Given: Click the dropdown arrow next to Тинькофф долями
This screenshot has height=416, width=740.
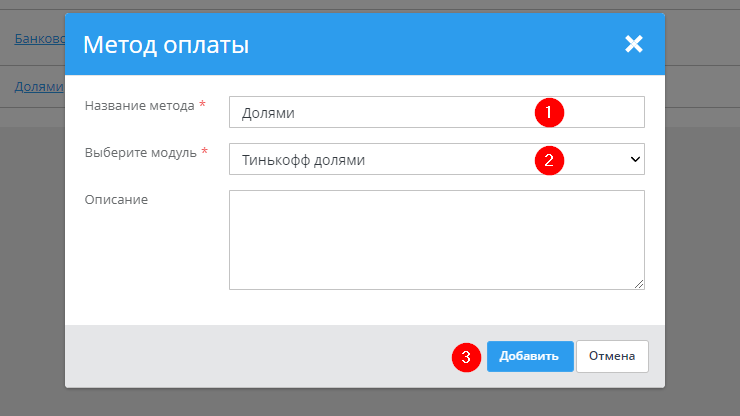Looking at the screenshot, I should (x=634, y=159).
